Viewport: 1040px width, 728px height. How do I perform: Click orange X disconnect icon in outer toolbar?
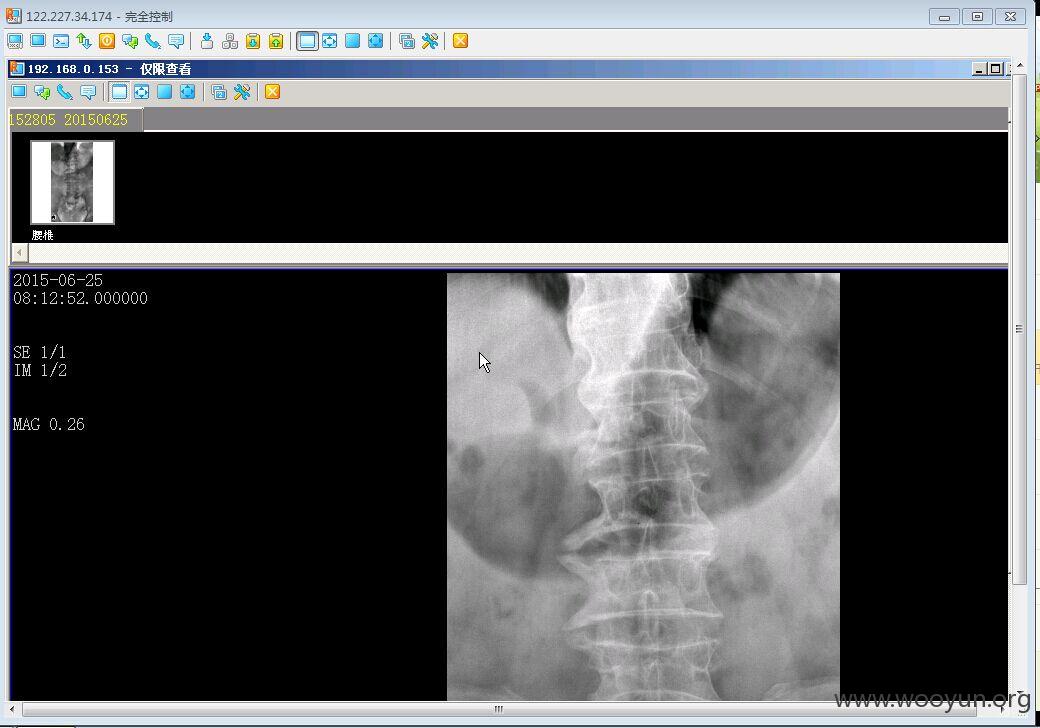coord(460,41)
